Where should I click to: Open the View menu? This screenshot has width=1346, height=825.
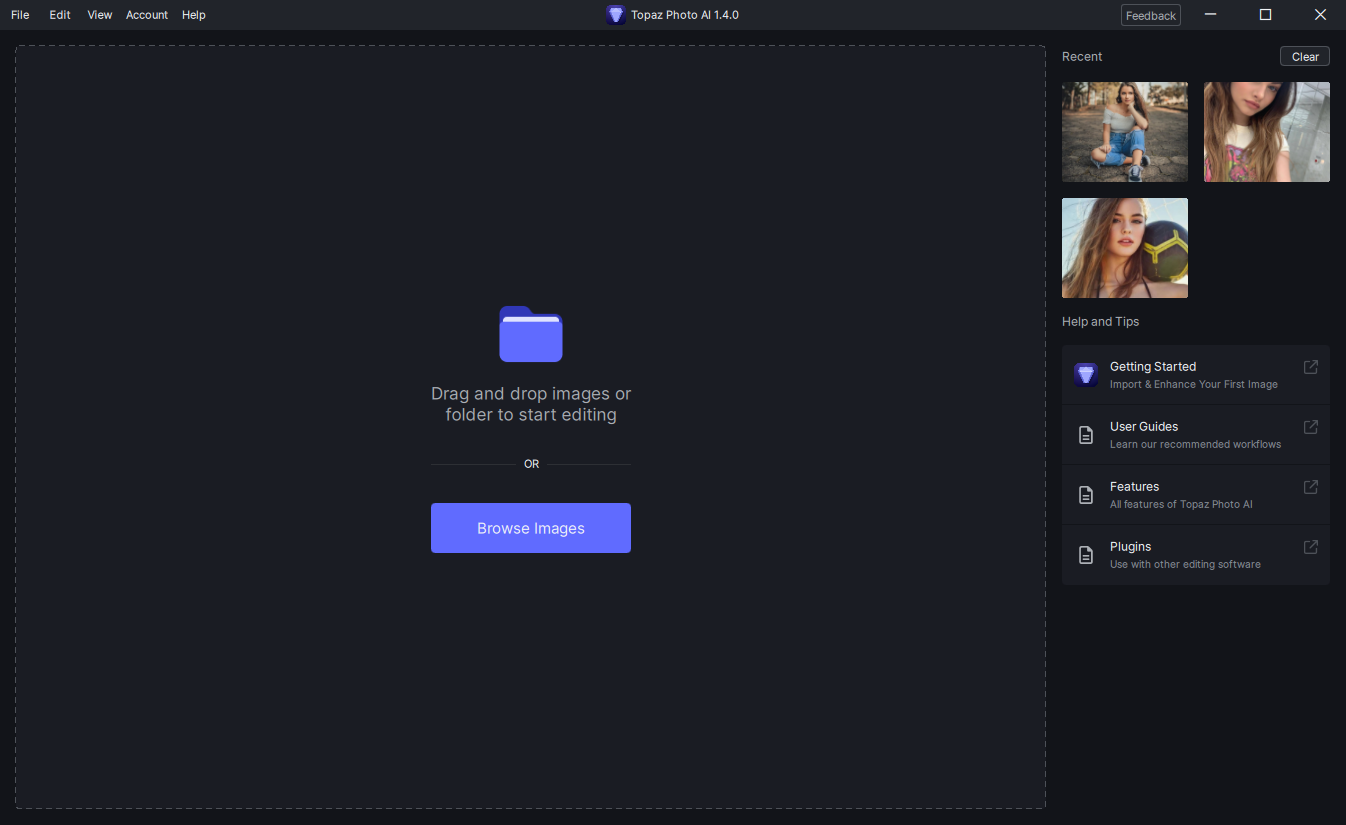tap(100, 15)
